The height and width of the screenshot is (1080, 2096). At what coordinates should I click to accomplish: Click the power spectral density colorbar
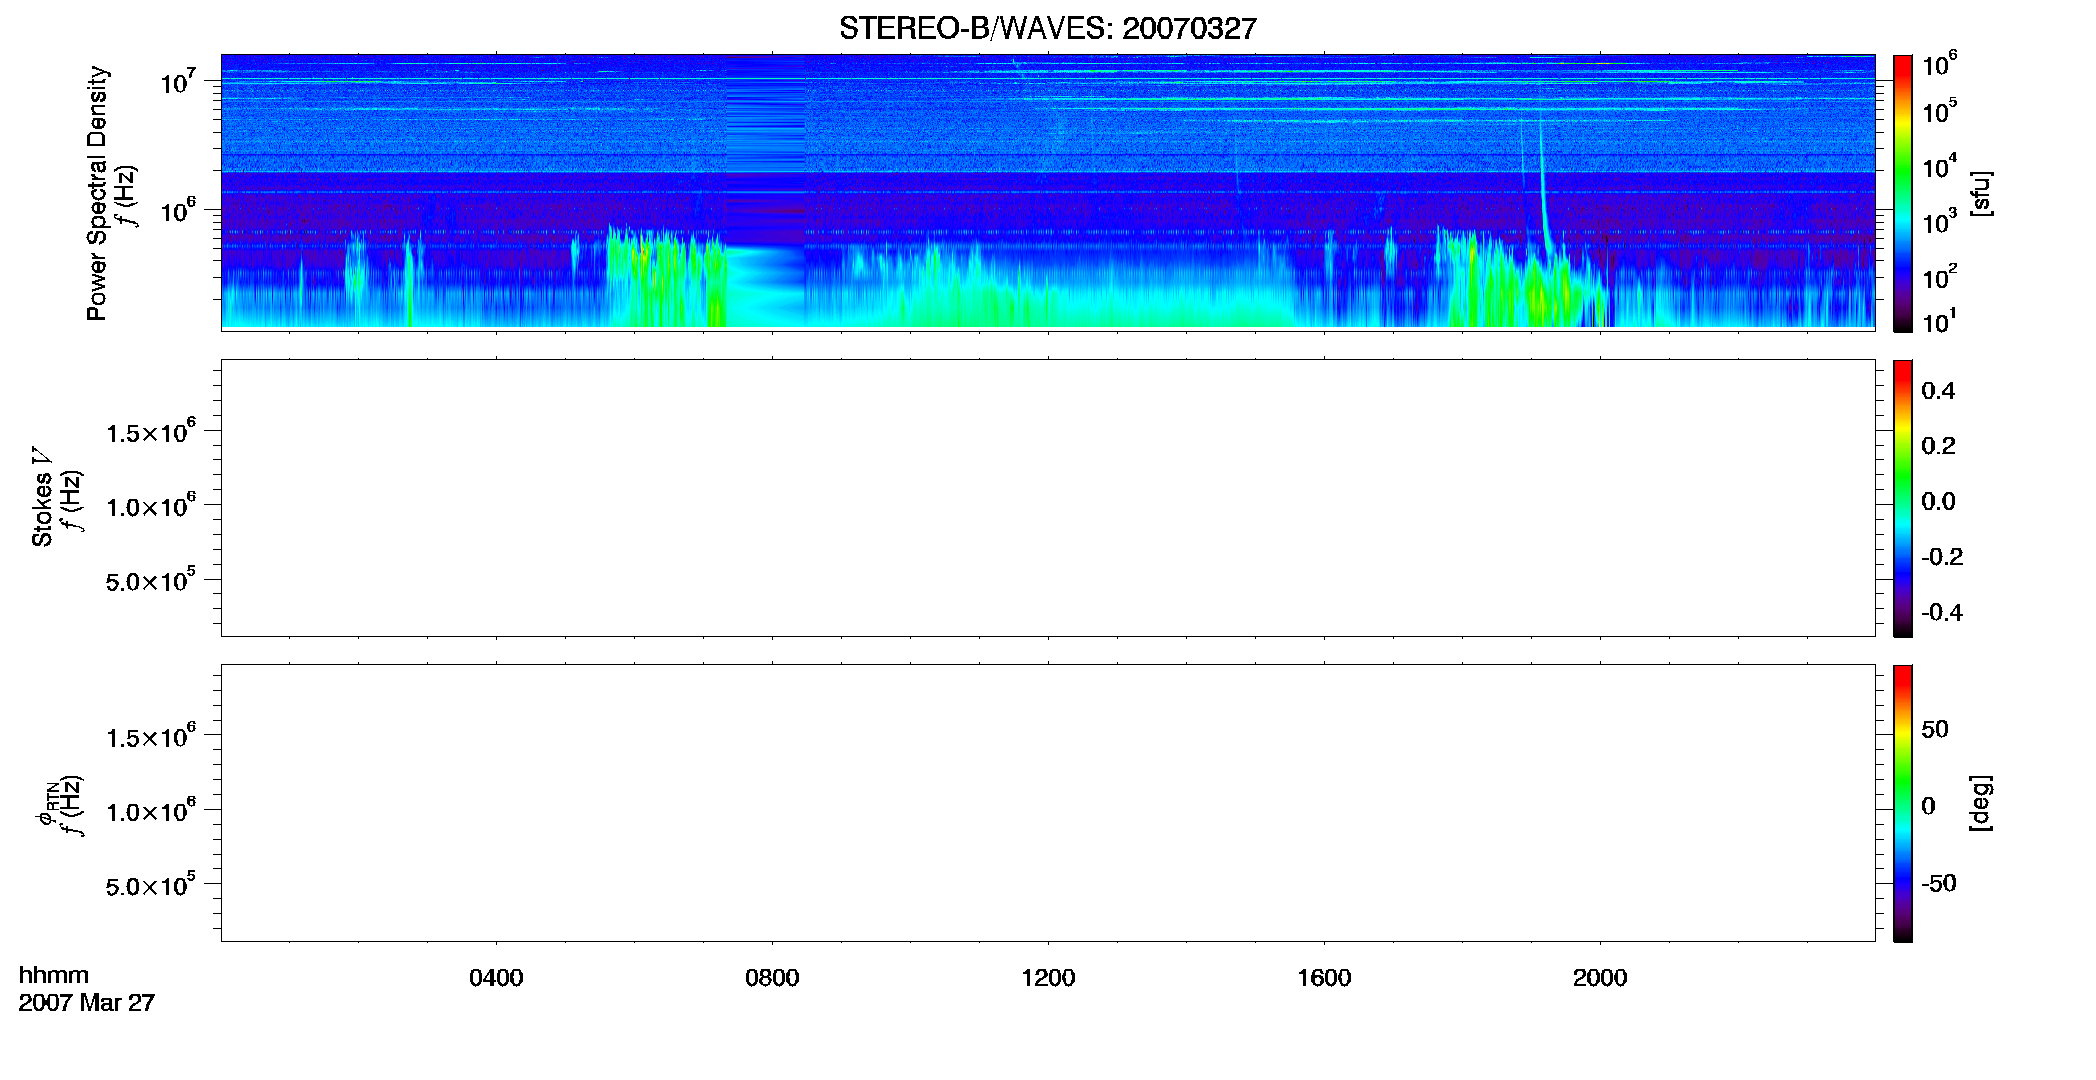pos(1902,193)
